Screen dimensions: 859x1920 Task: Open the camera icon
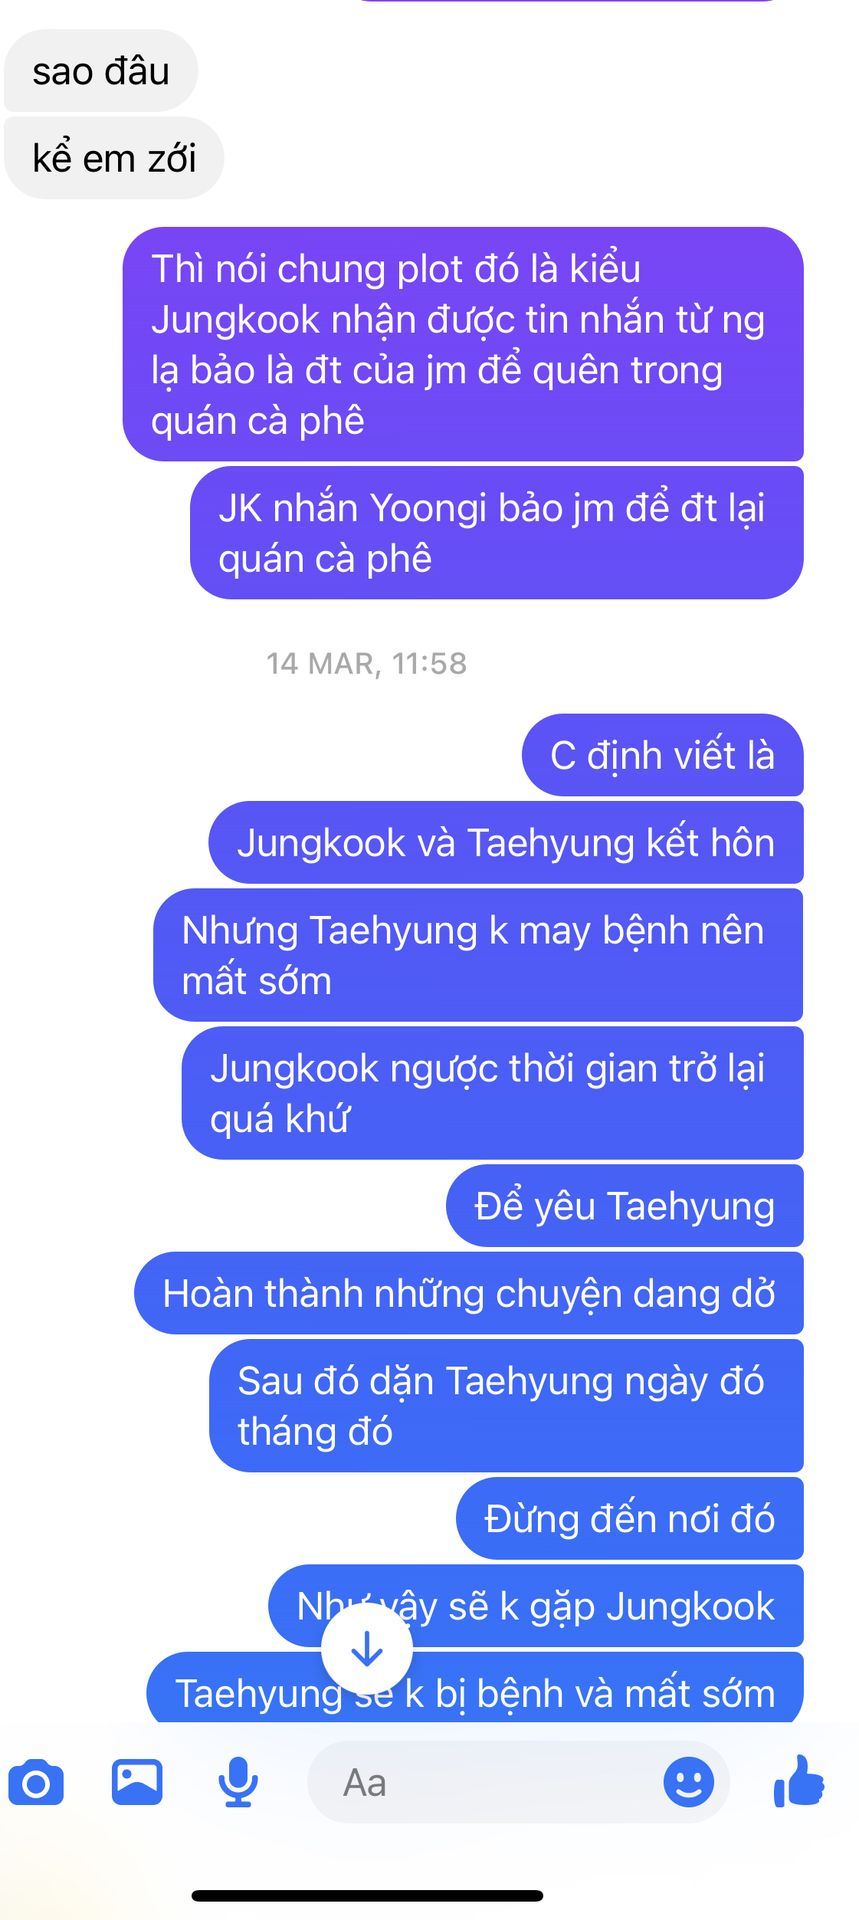36,1783
